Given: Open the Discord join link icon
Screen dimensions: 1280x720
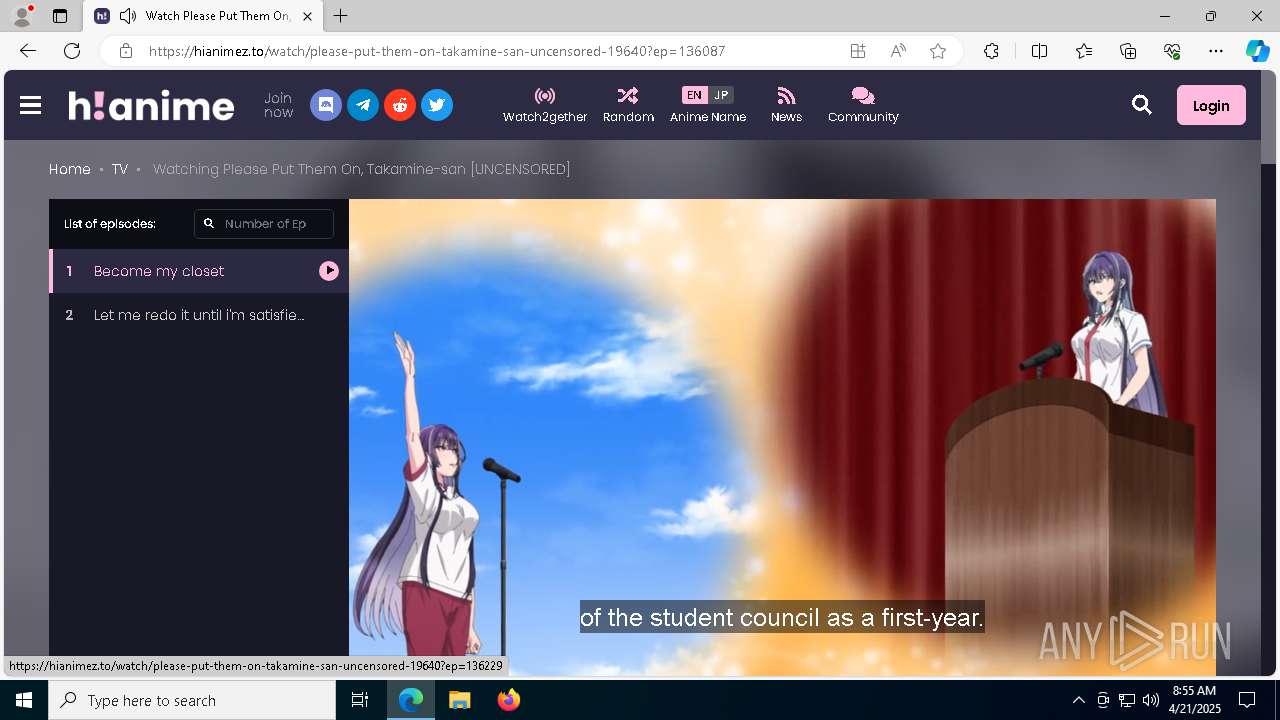Looking at the screenshot, I should (x=326, y=105).
